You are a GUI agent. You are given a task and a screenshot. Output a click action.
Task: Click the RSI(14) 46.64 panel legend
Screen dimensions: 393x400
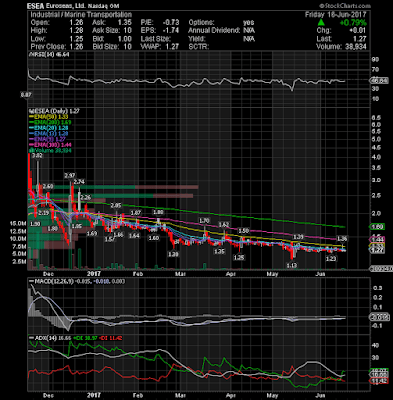[x=49, y=54]
